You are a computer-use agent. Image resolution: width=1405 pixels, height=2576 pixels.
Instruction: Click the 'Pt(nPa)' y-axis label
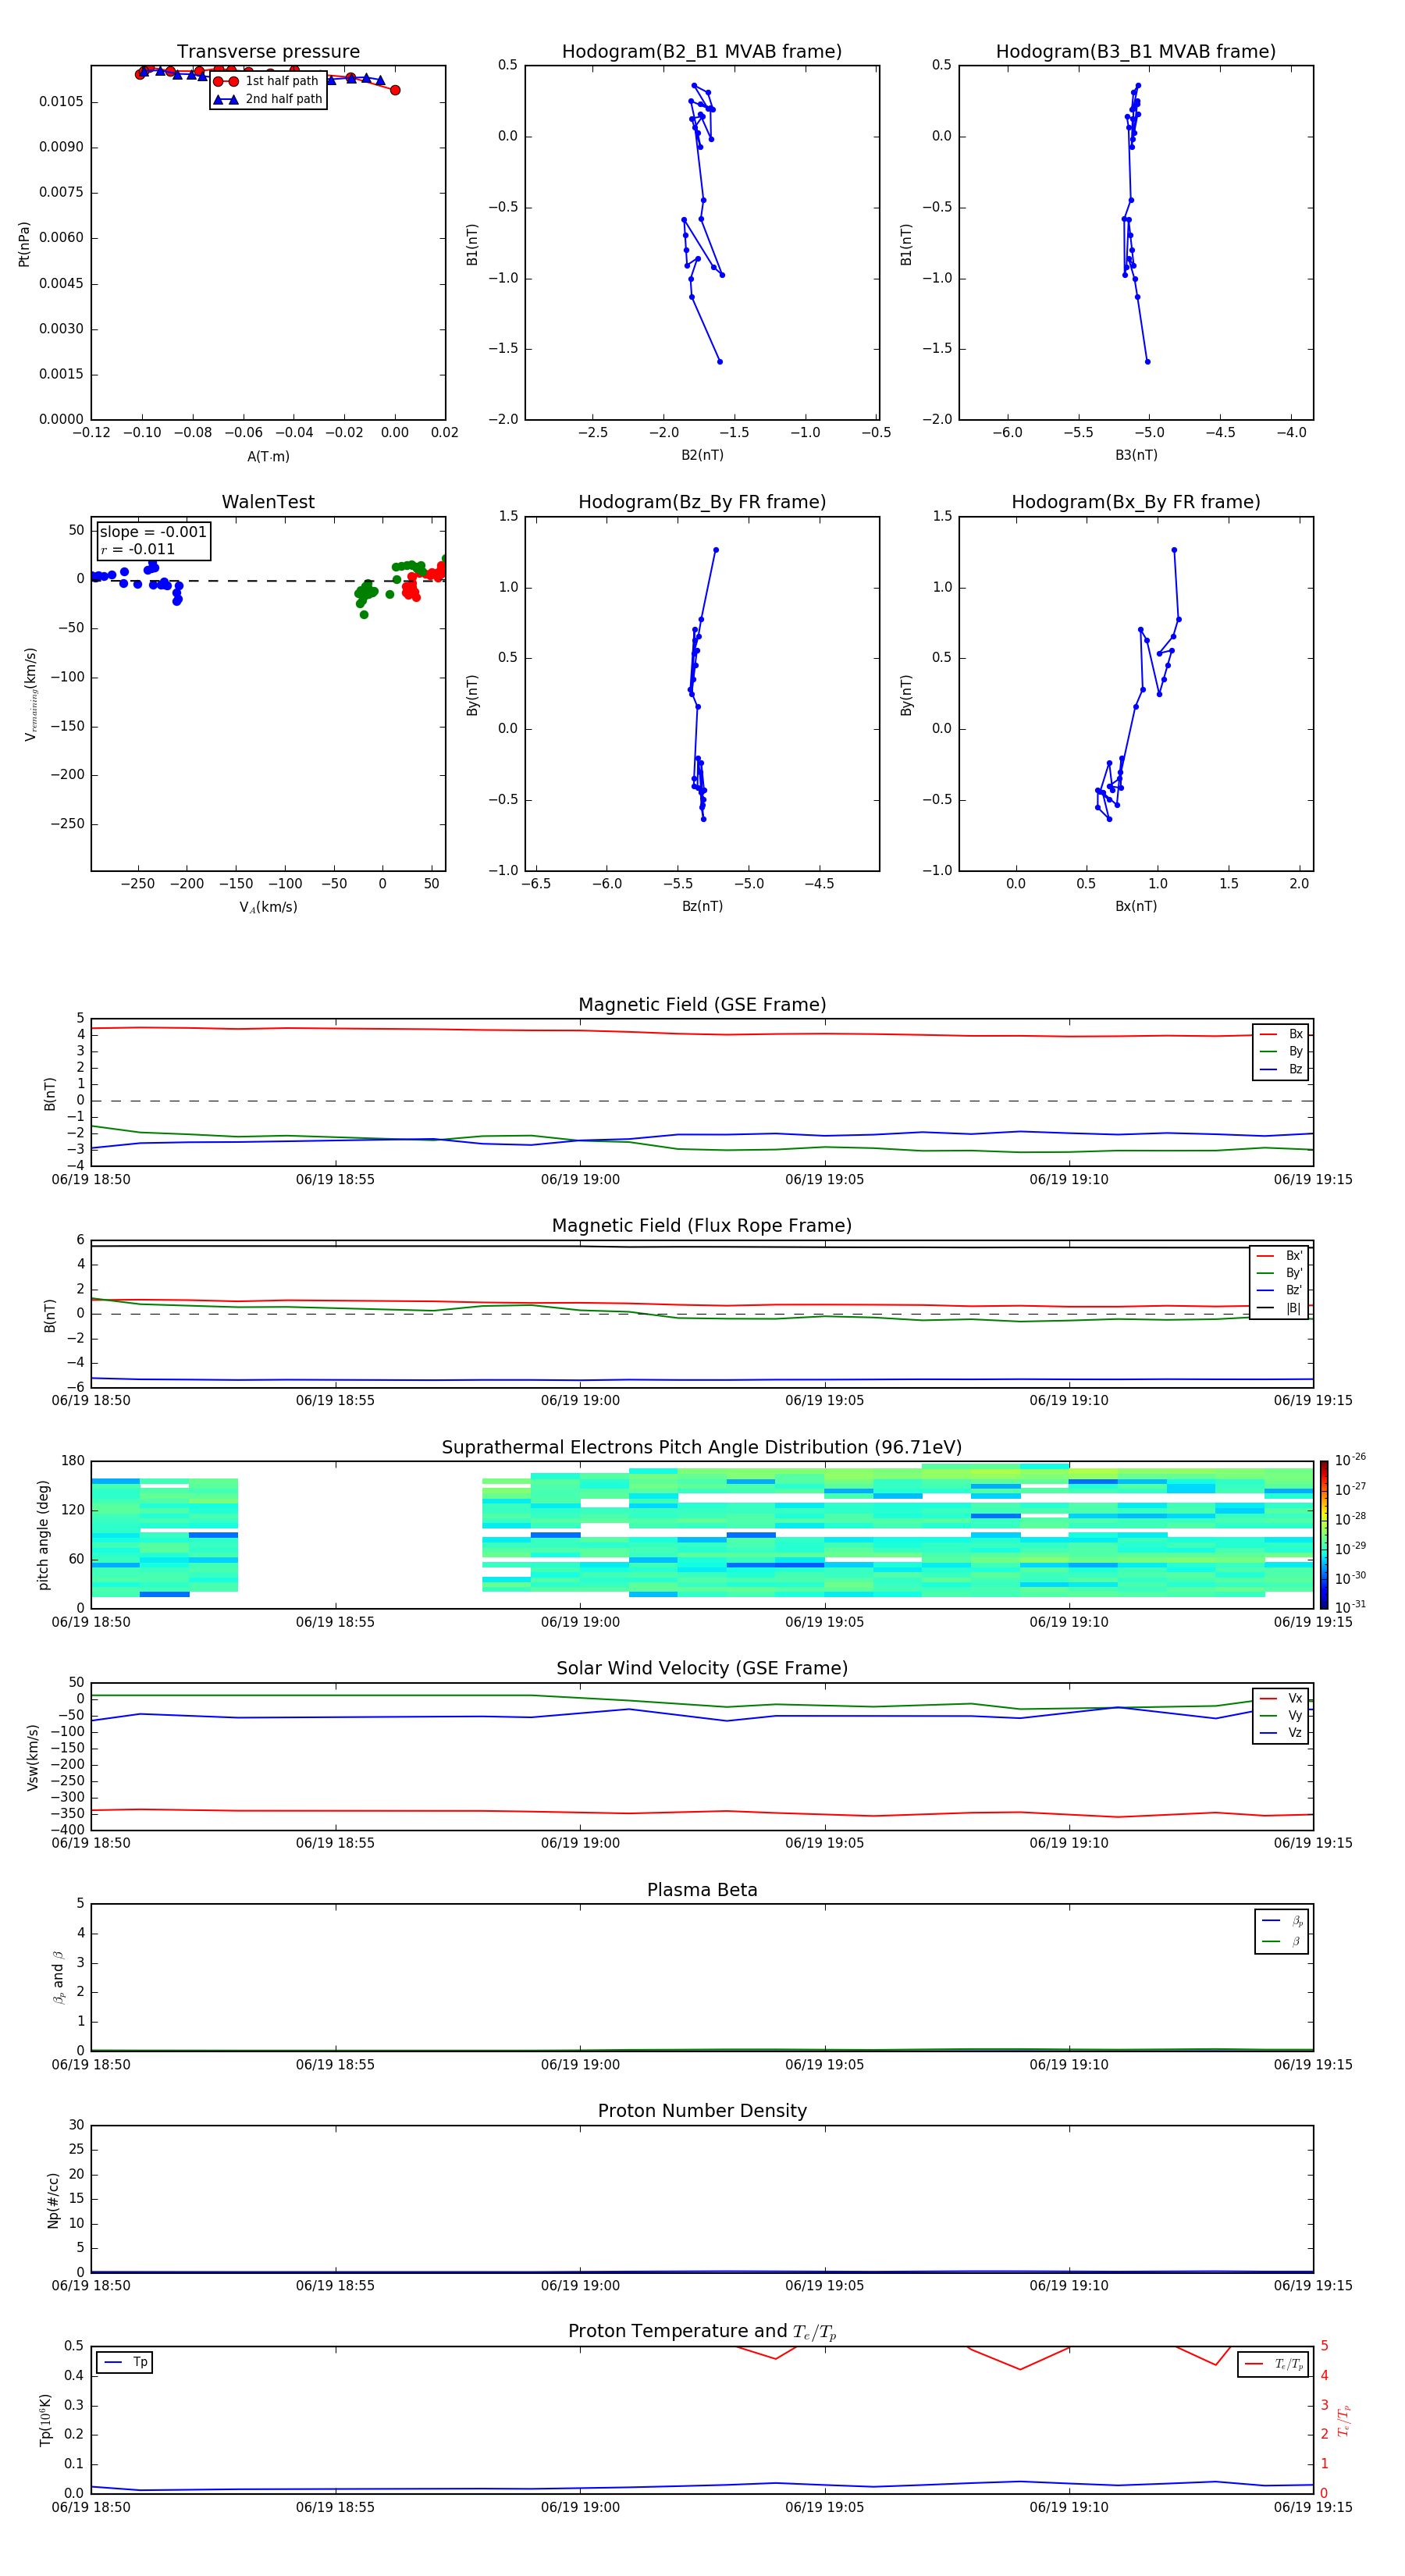(24, 243)
